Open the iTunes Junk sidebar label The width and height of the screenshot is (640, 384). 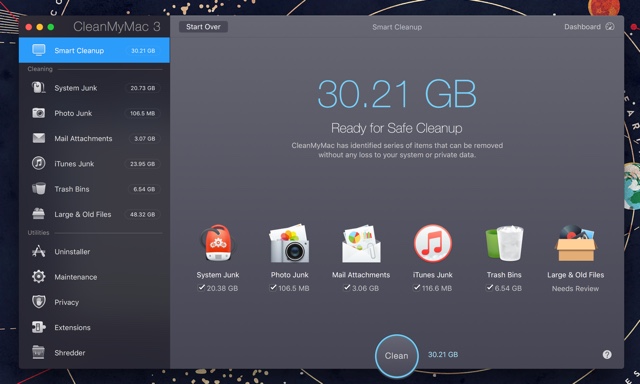coord(74,164)
